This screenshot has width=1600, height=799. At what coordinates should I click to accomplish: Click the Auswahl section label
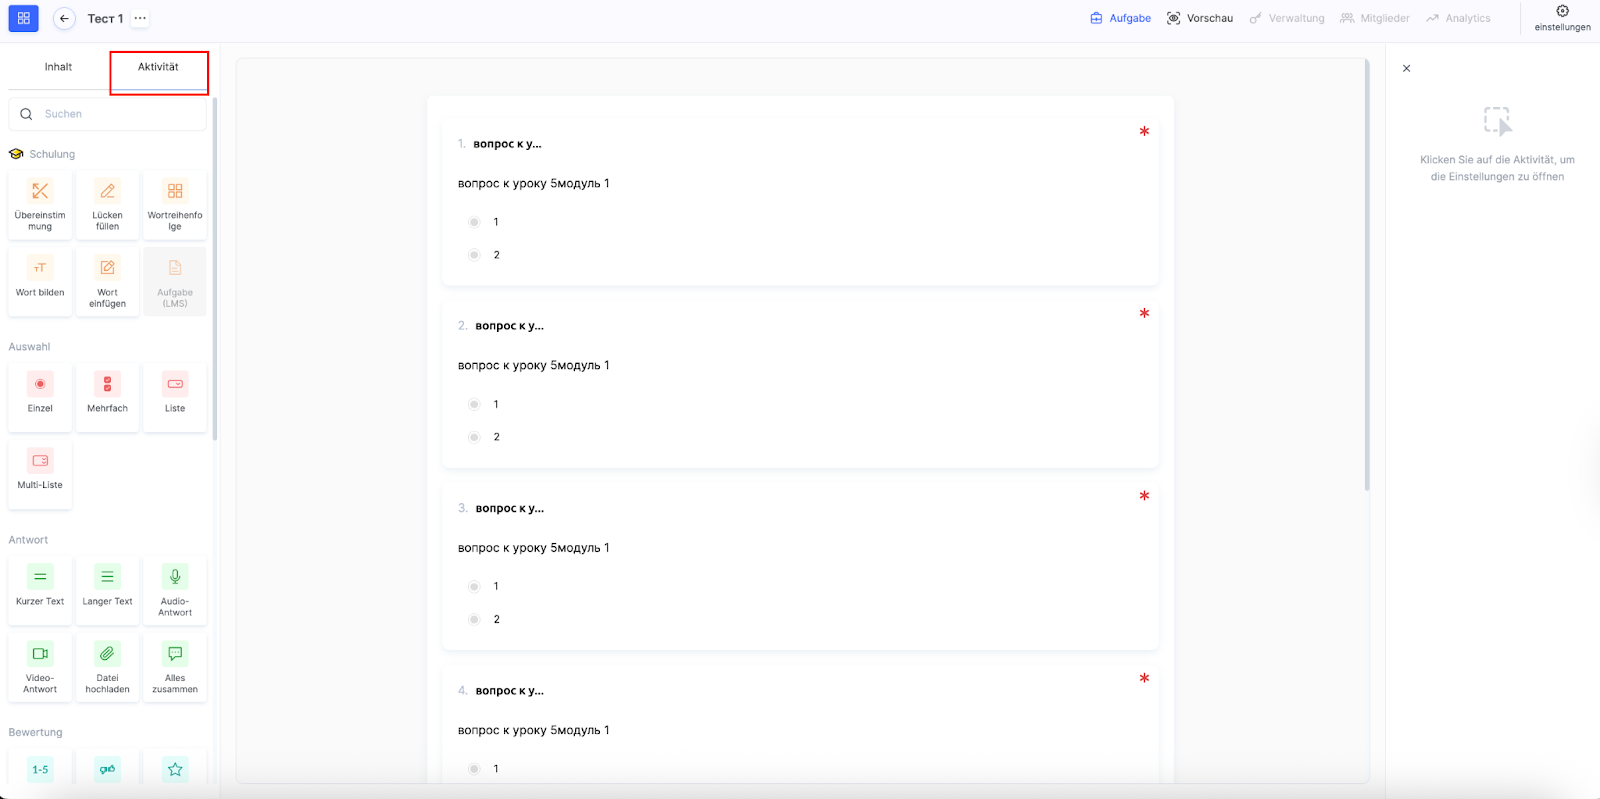coord(29,347)
